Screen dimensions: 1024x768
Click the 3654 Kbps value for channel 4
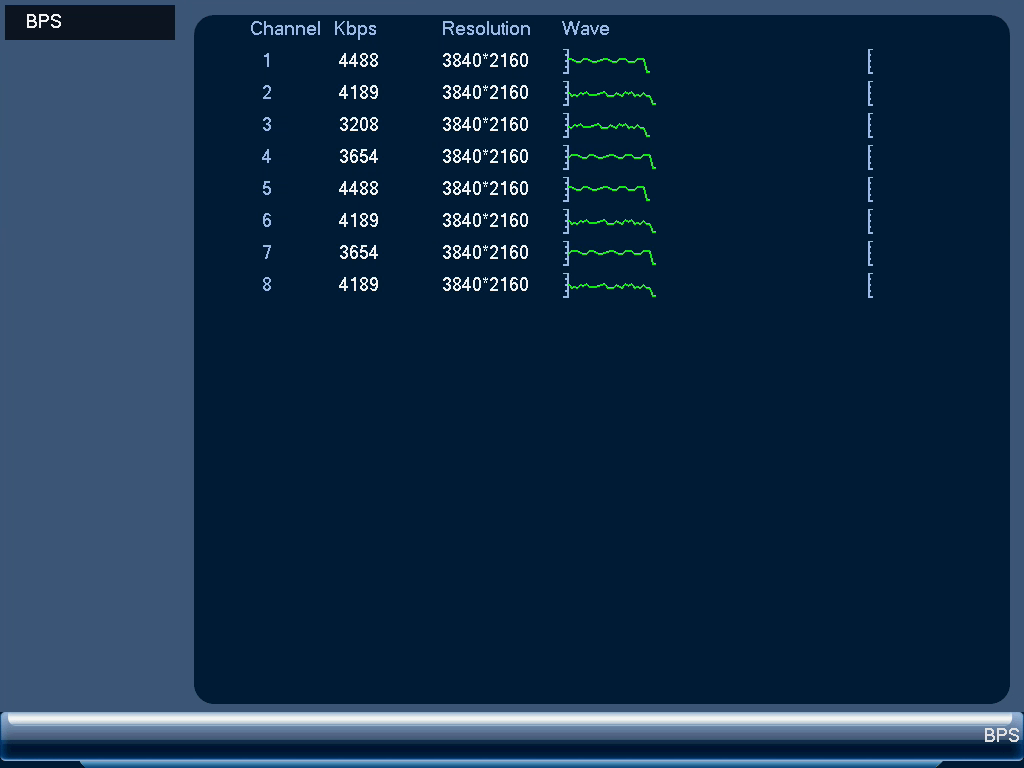pos(359,157)
